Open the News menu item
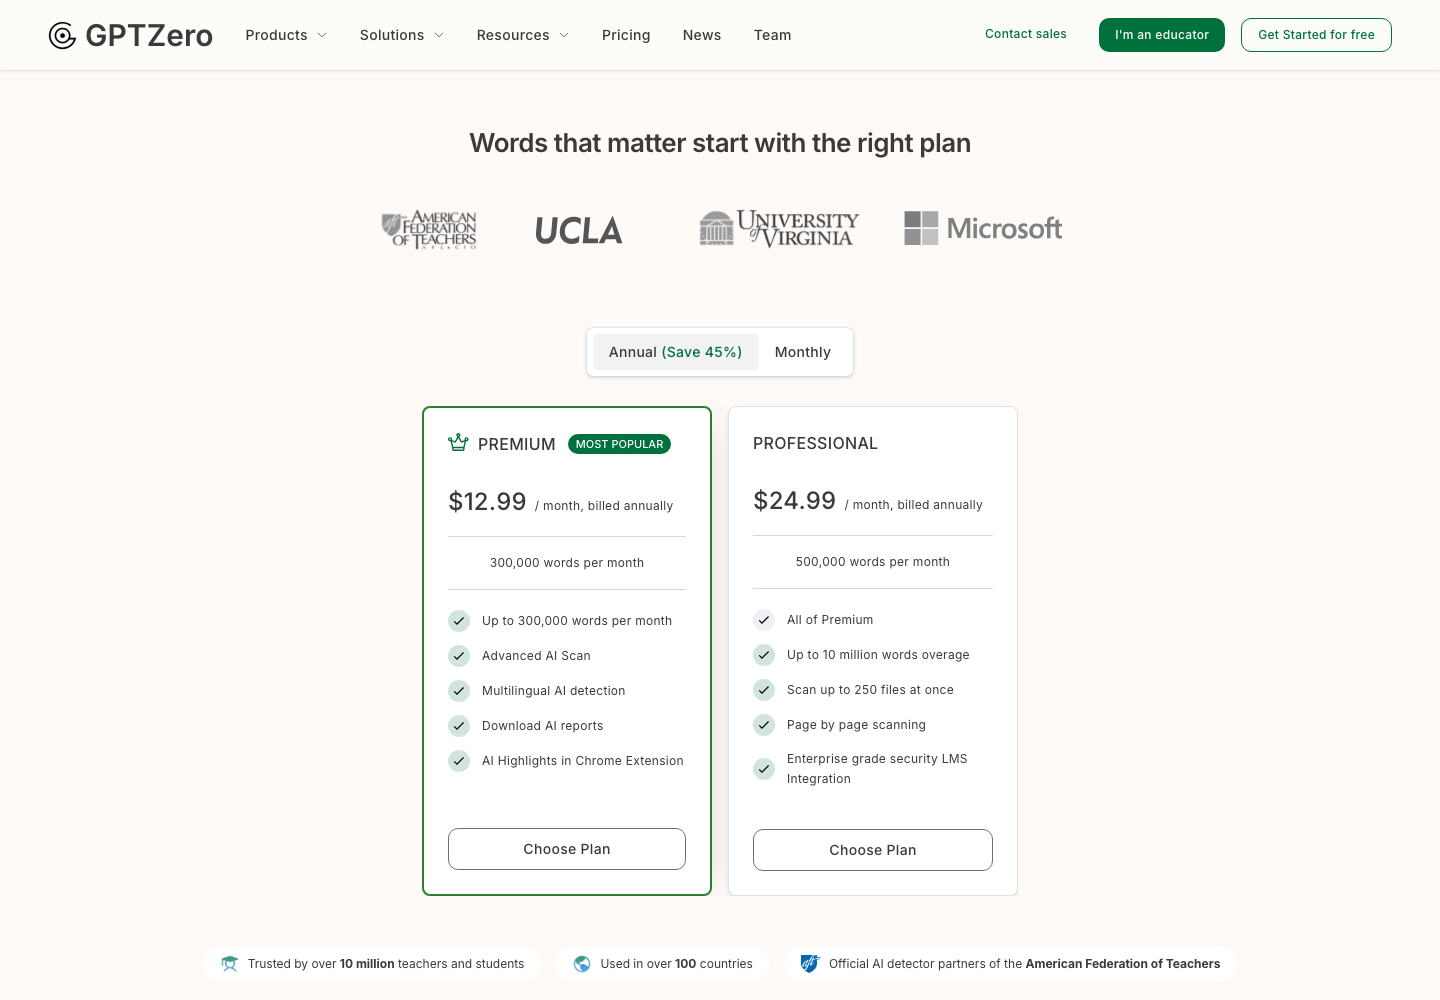 point(702,35)
